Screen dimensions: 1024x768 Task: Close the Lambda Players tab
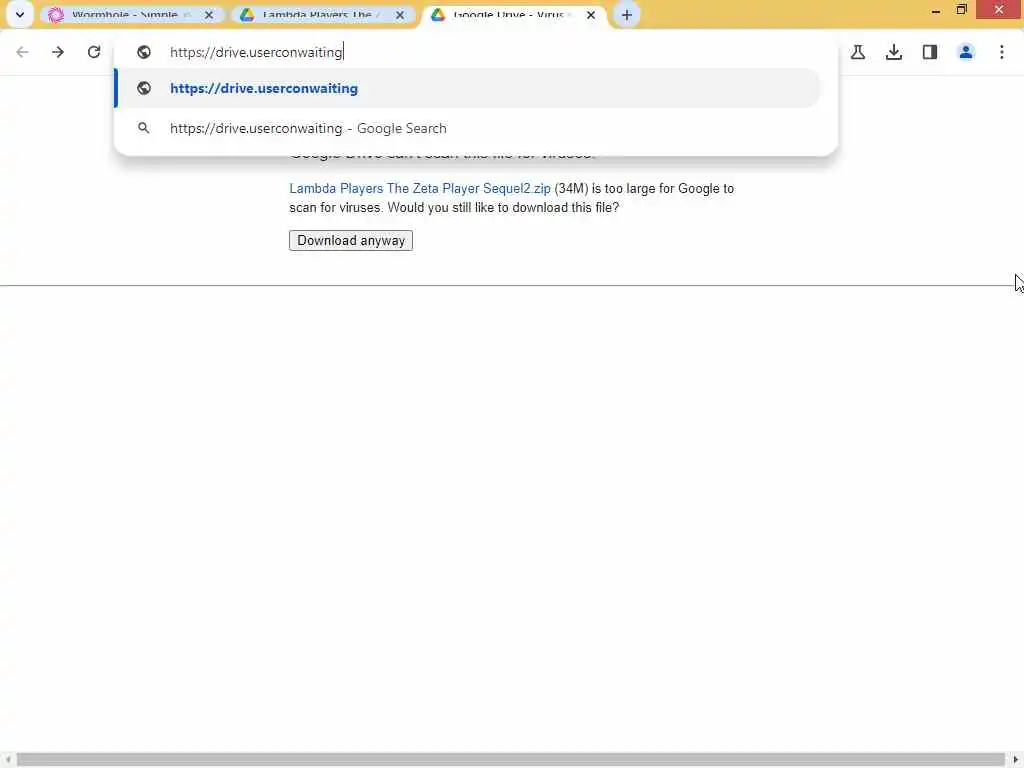400,14
